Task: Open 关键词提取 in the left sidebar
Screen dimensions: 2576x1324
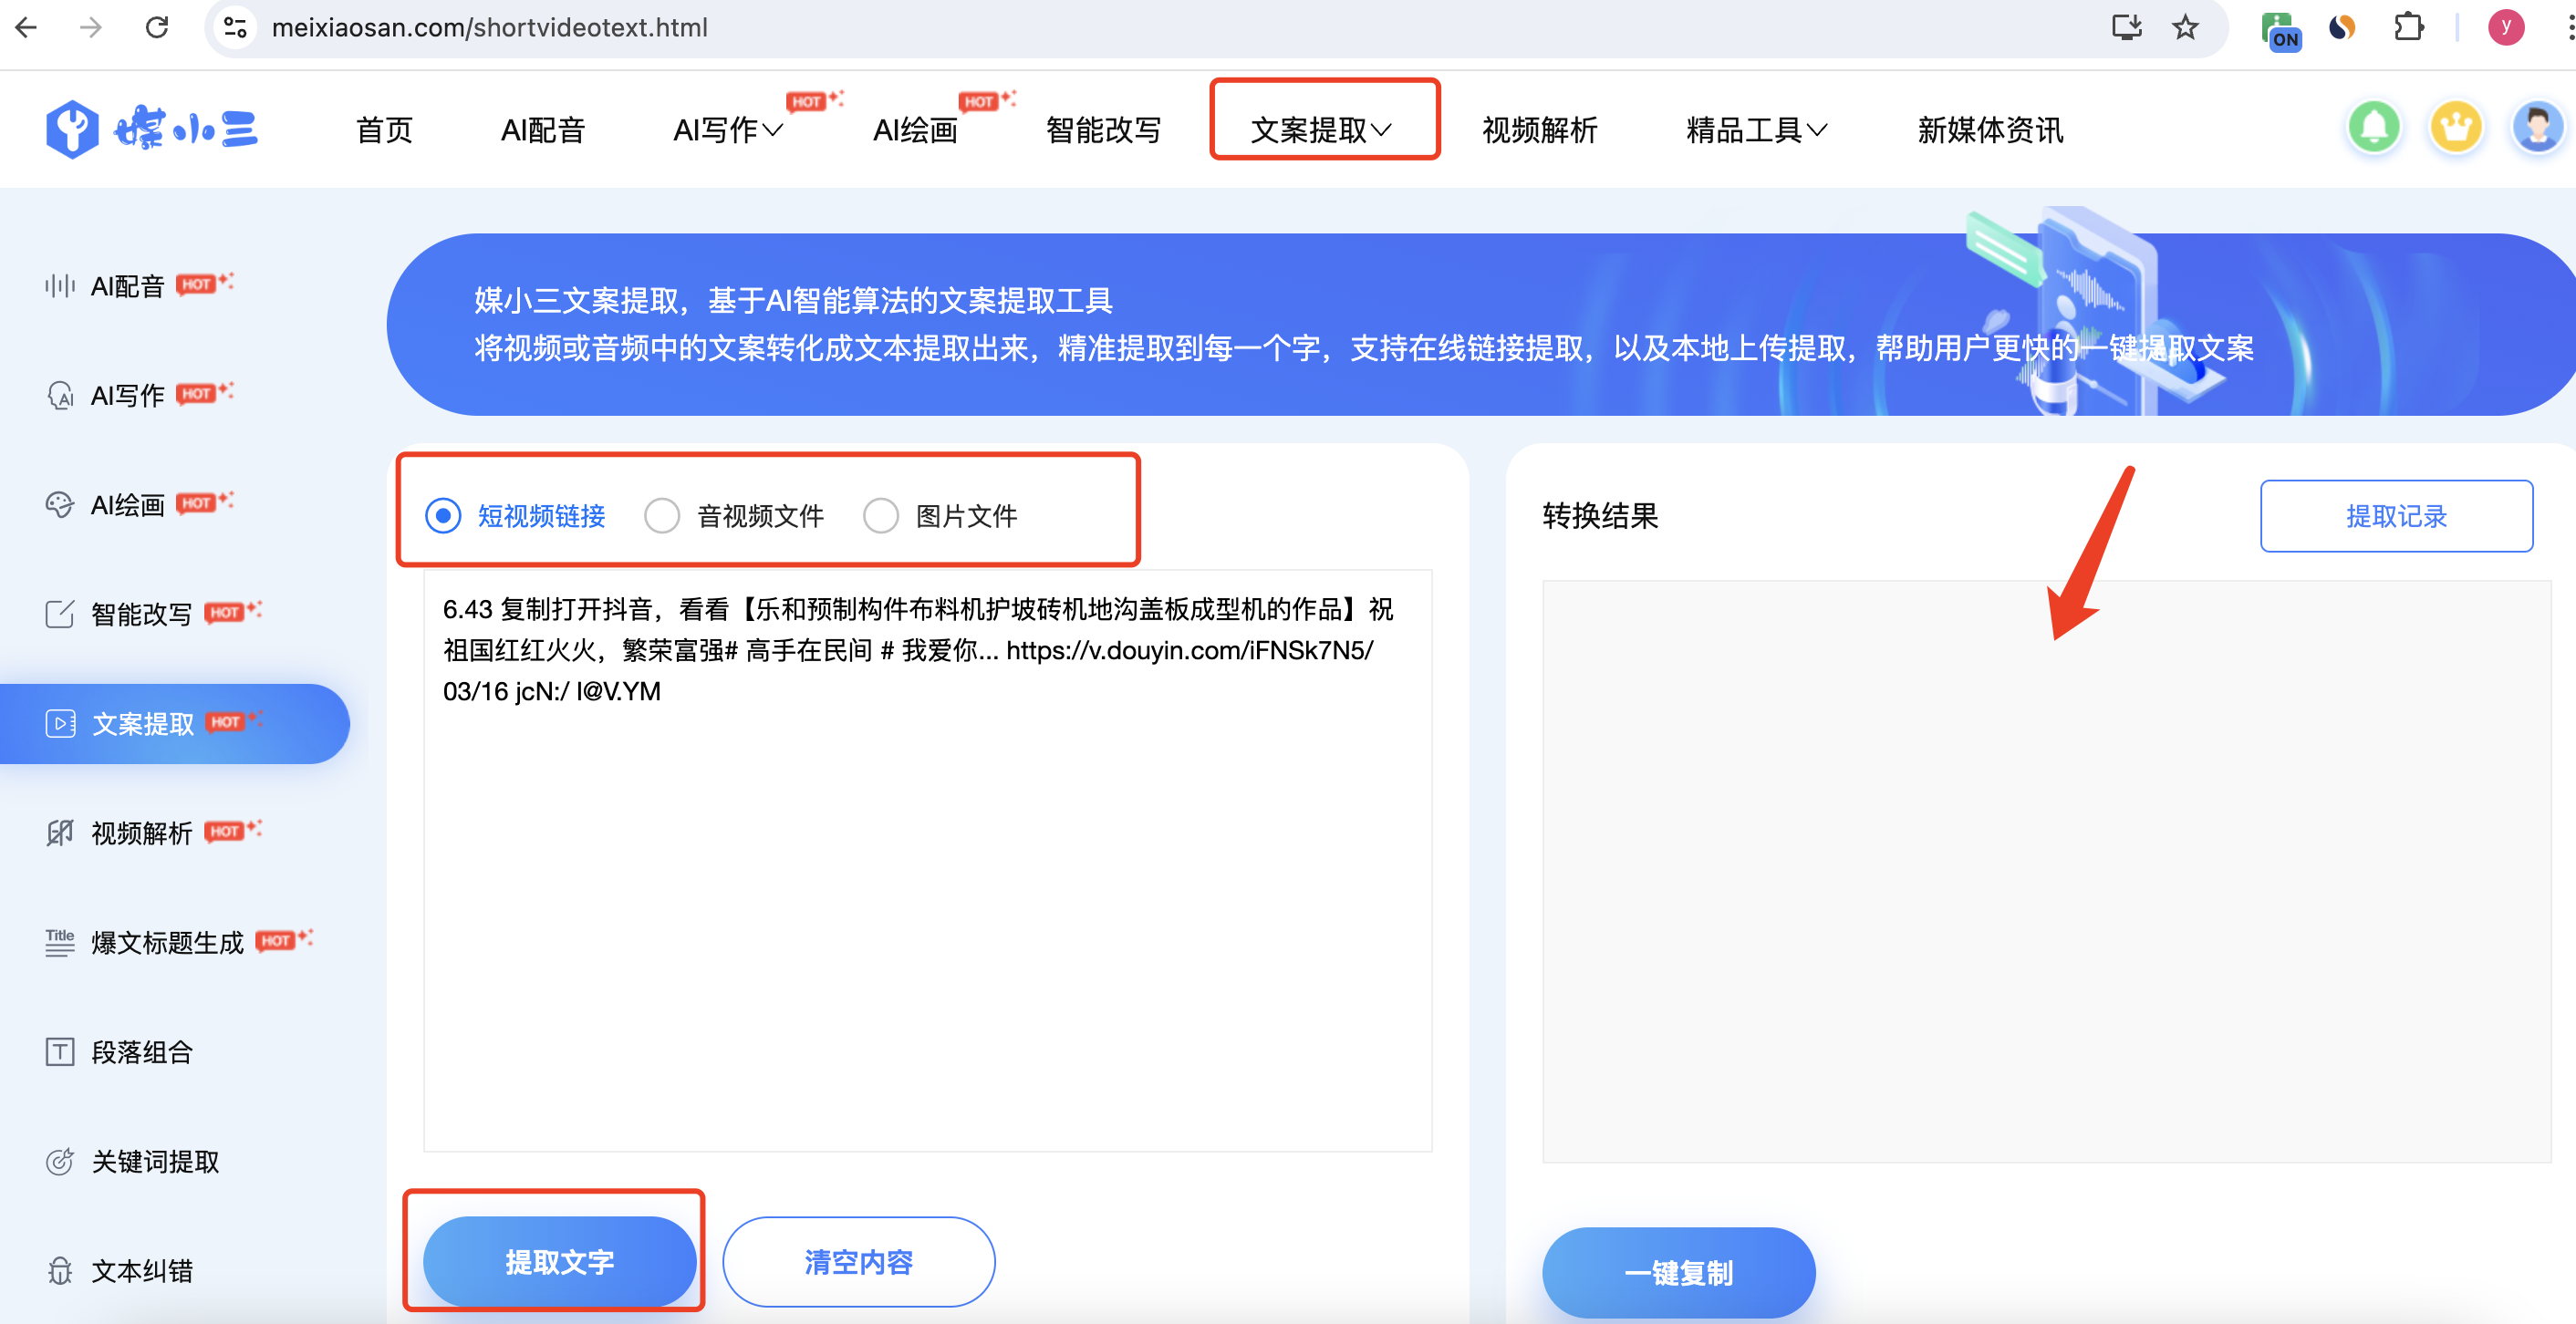Action: [x=155, y=1161]
